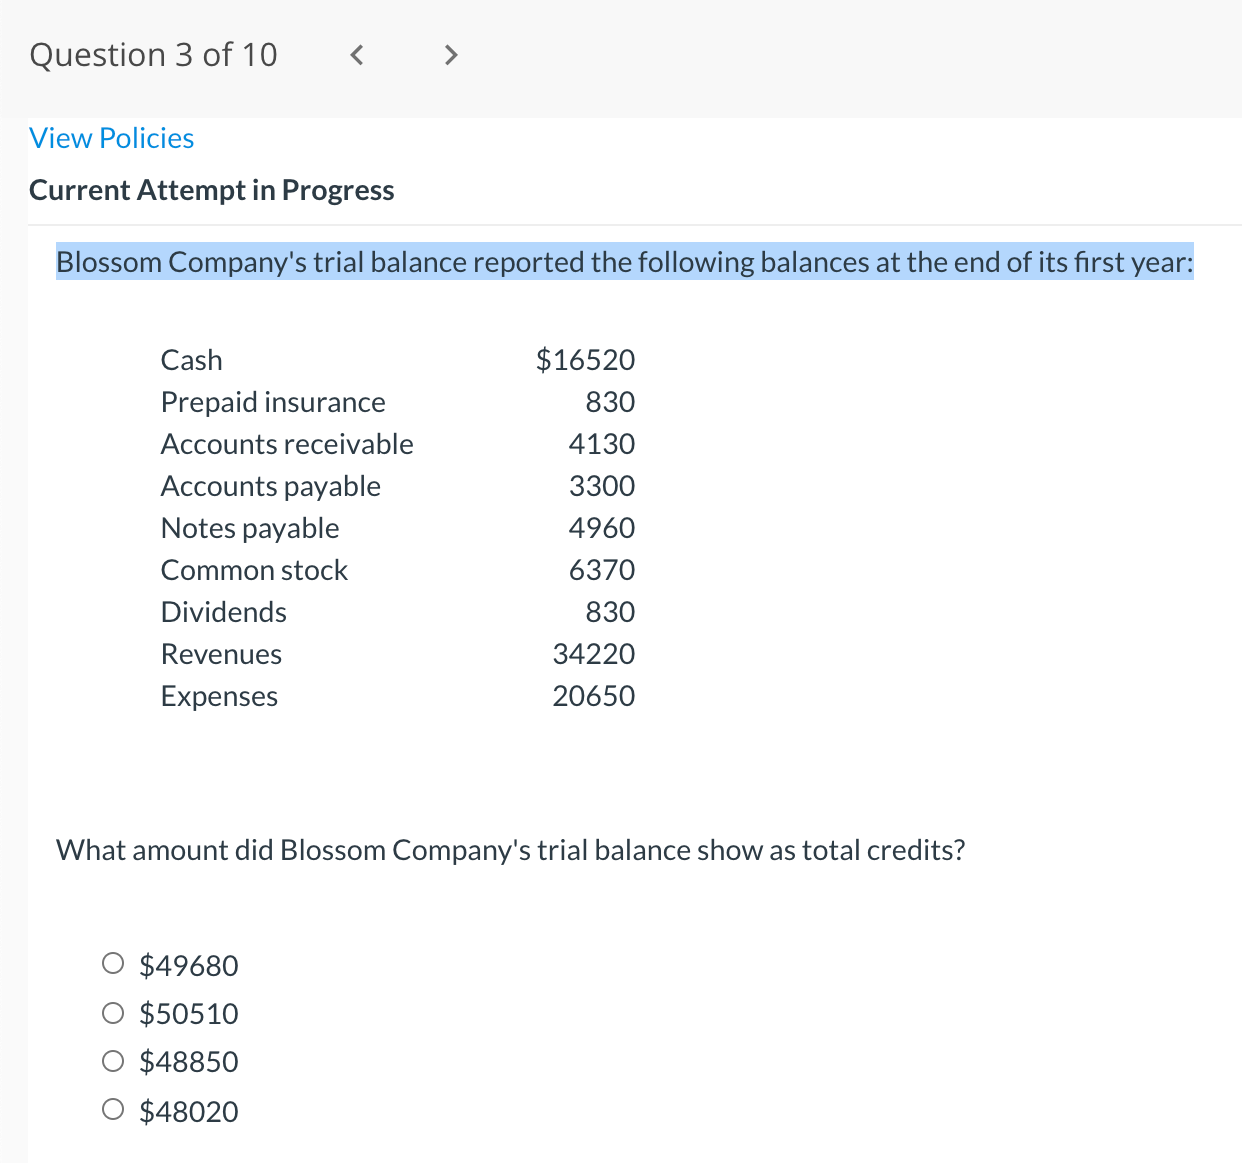Viewport: 1242px width, 1163px height.
Task: Click the Accounts payable amount 3300
Action: tap(602, 486)
